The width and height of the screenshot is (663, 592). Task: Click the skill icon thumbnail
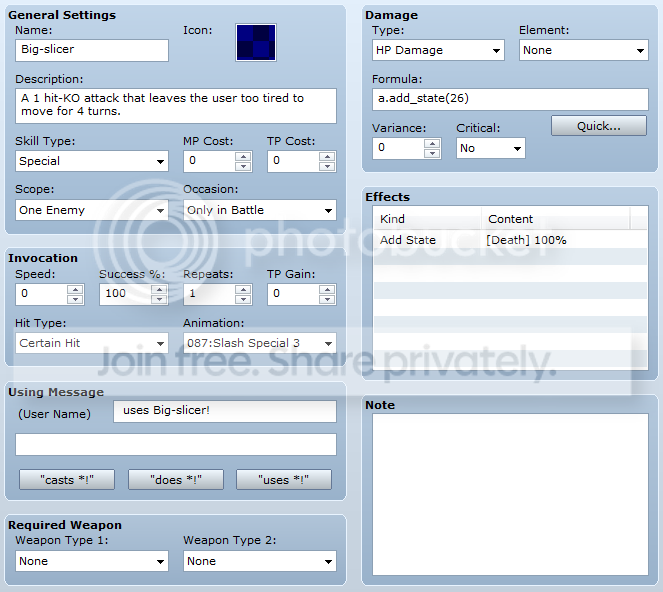[256, 42]
